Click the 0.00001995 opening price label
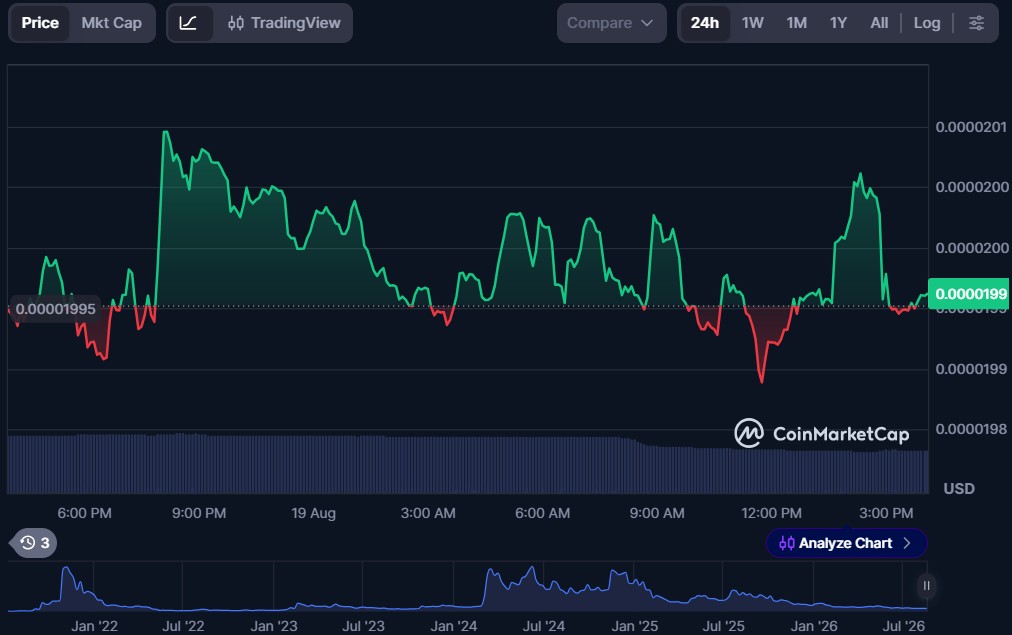The image size is (1012, 635). [x=56, y=309]
